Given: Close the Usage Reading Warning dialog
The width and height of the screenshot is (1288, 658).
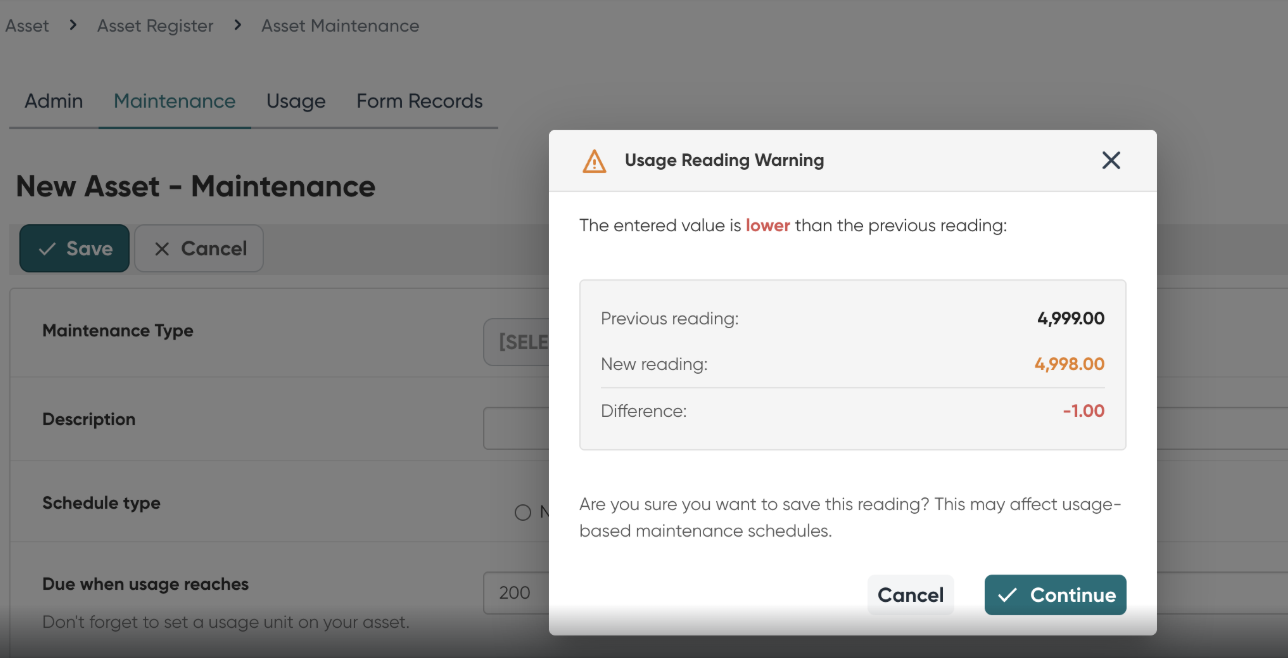Looking at the screenshot, I should pos(1110,160).
